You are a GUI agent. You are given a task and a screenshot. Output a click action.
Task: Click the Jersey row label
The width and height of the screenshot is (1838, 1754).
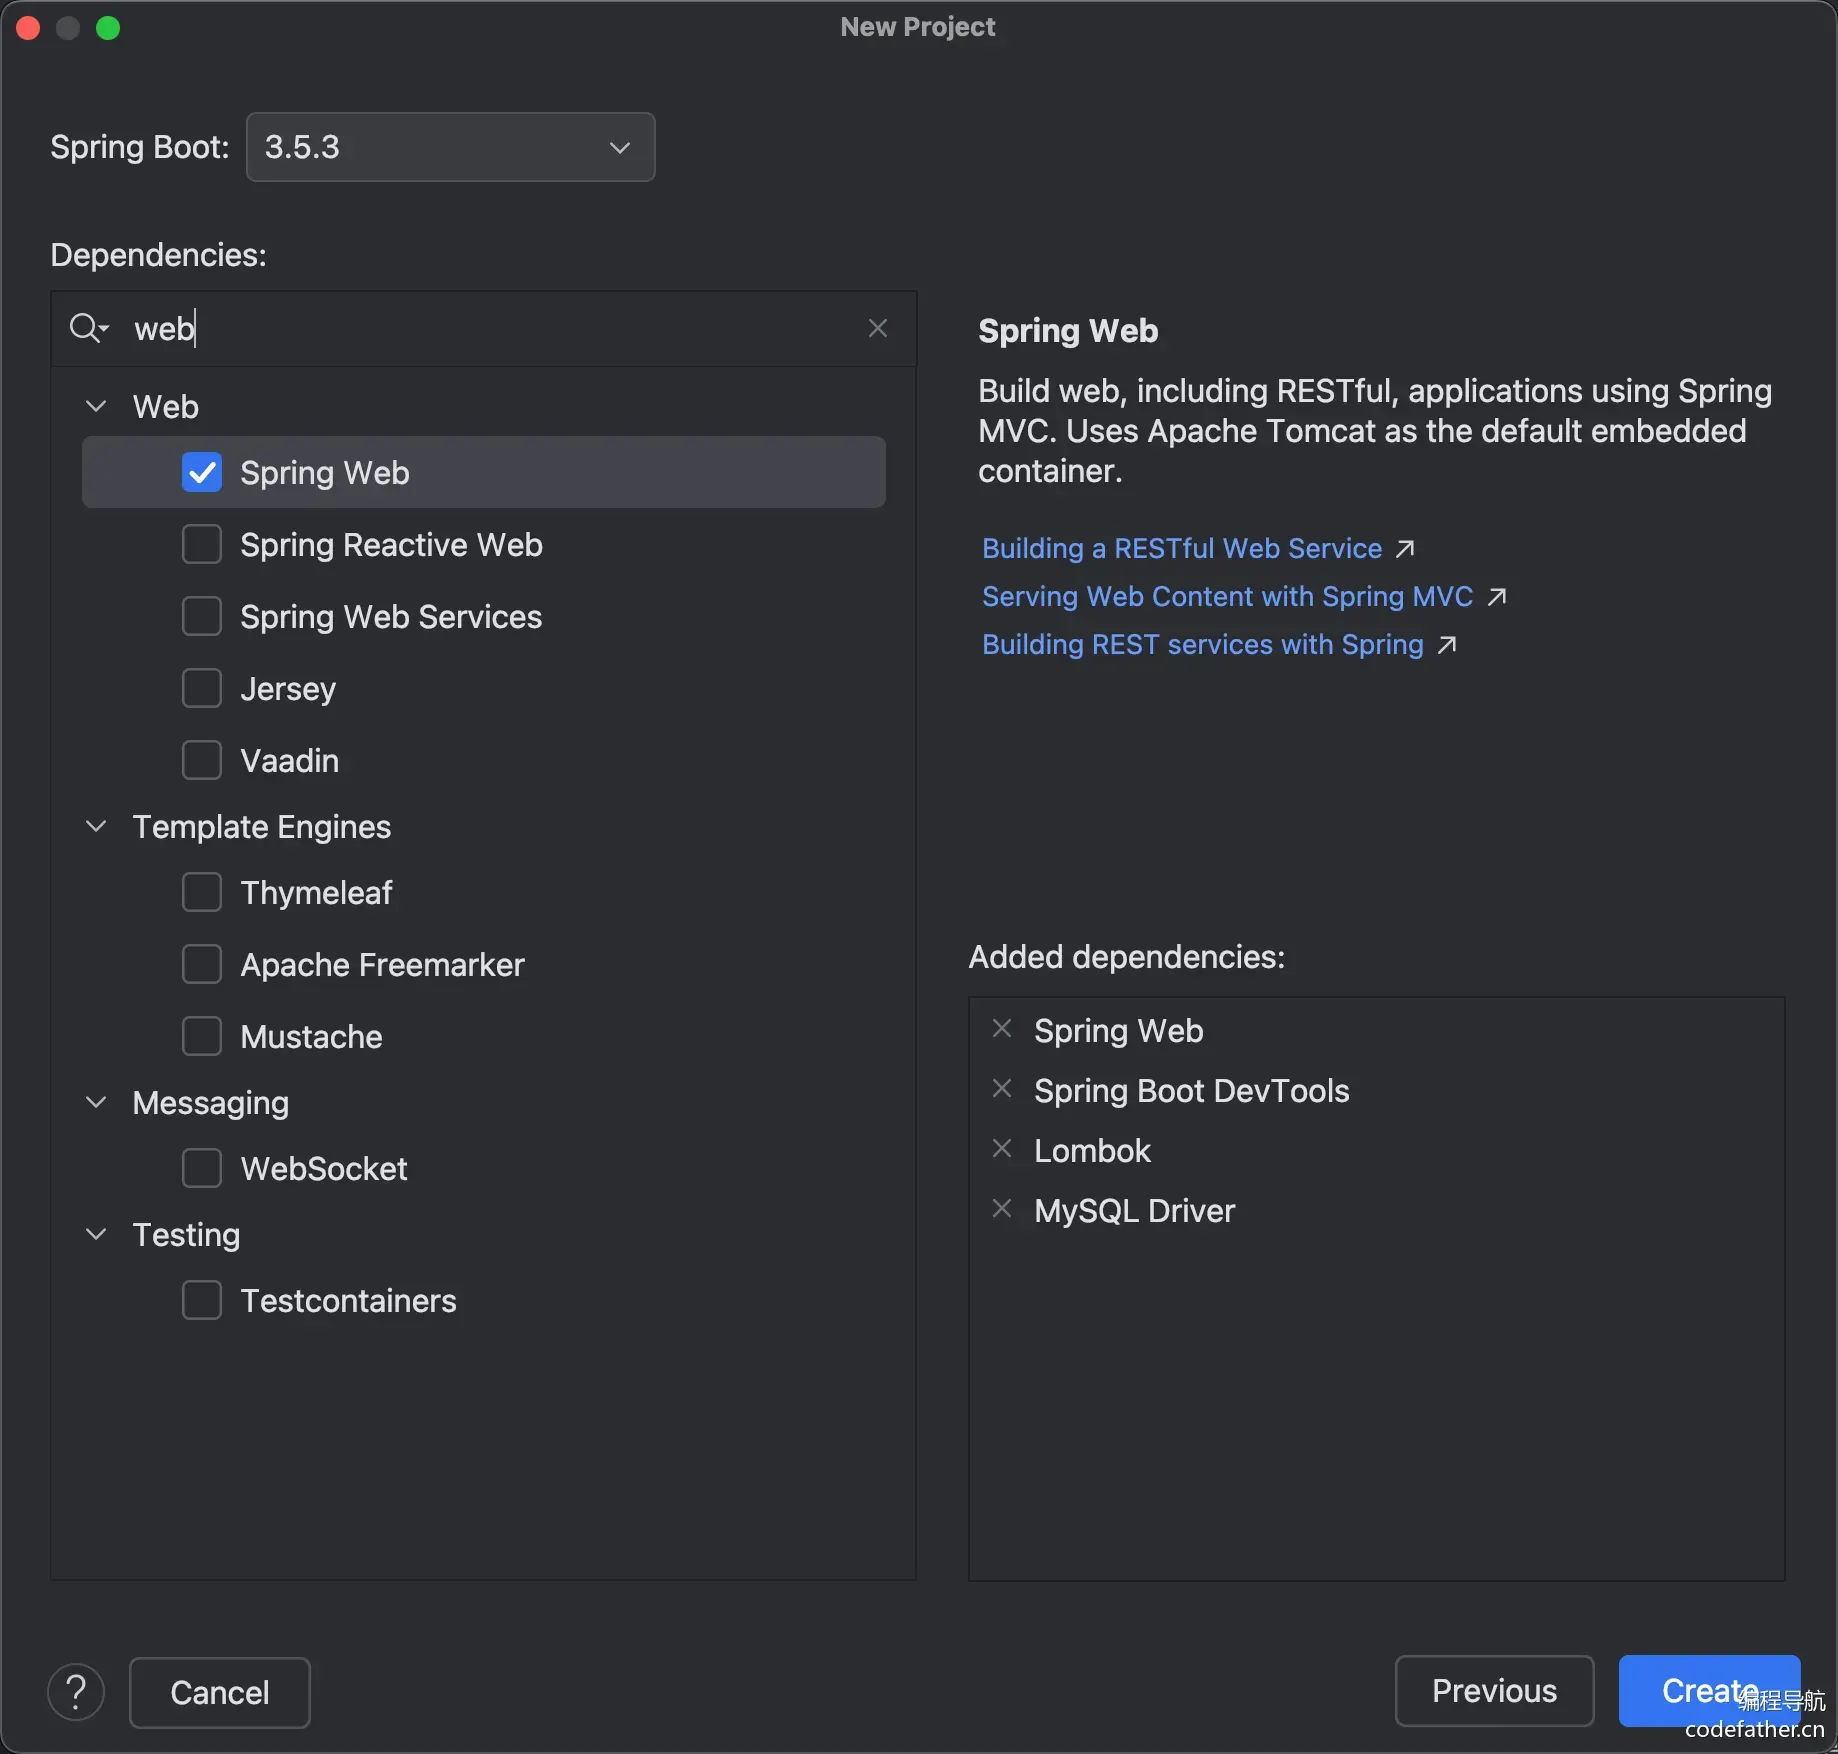tap(288, 689)
